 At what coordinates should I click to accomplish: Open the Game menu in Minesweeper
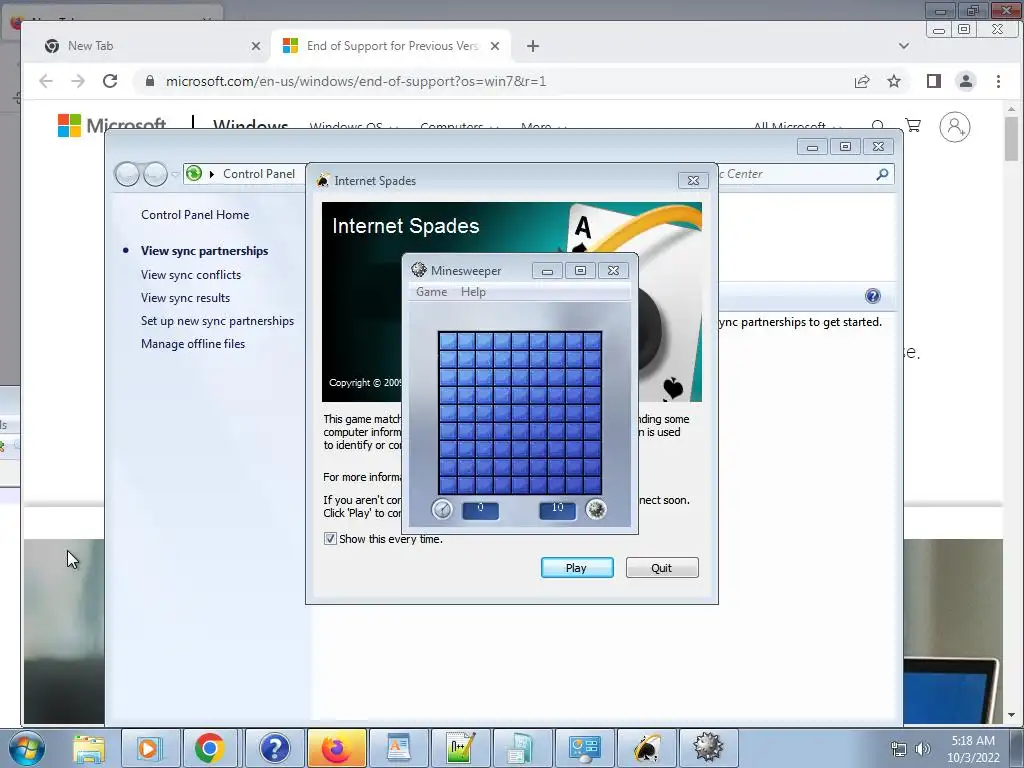[432, 292]
